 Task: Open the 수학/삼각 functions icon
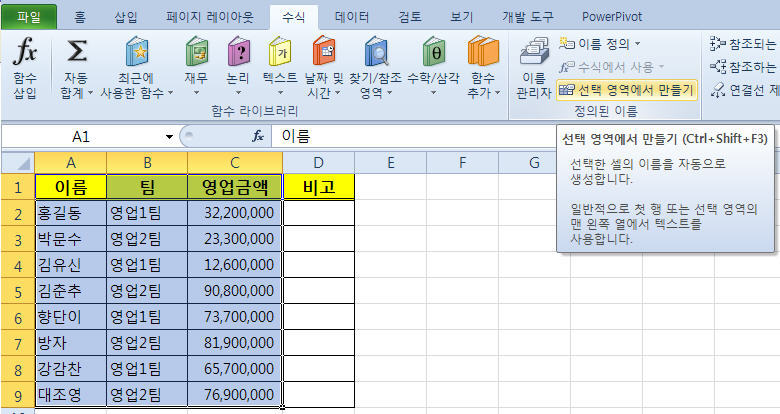[x=433, y=52]
